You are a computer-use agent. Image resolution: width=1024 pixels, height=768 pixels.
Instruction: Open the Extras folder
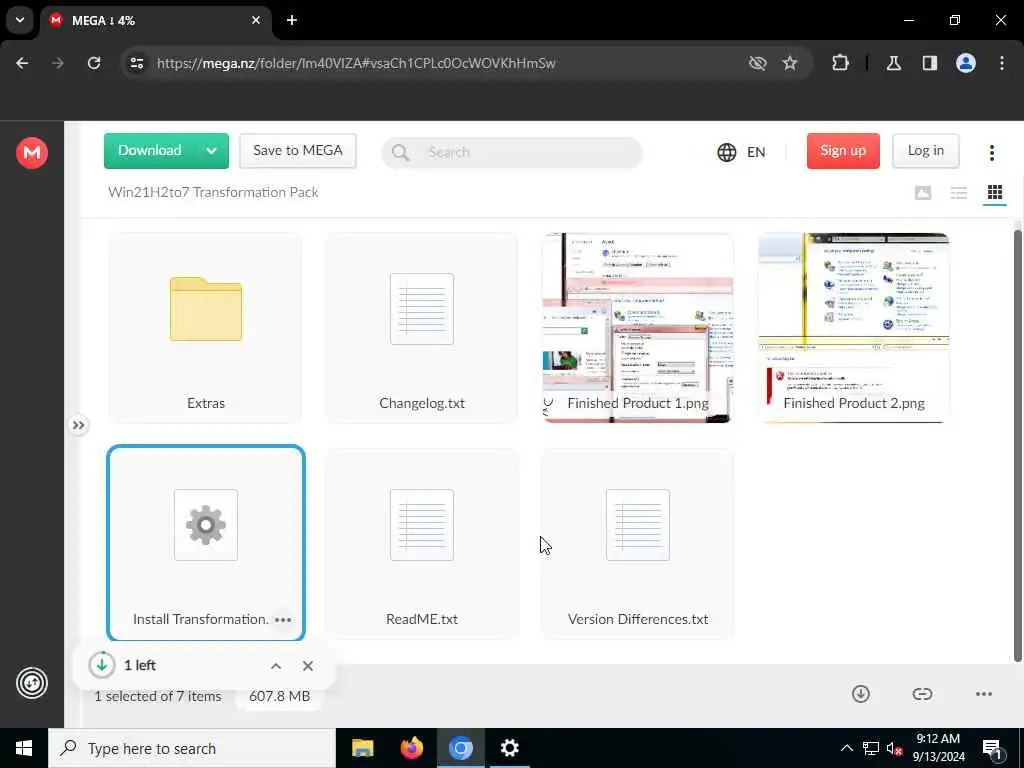206,328
